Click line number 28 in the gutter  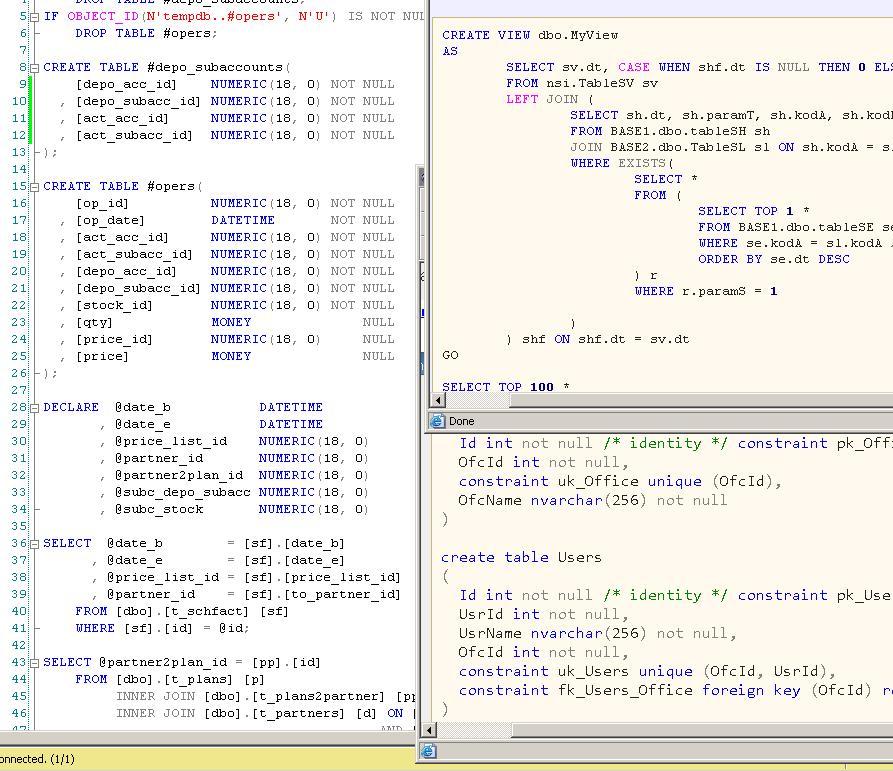coord(20,408)
